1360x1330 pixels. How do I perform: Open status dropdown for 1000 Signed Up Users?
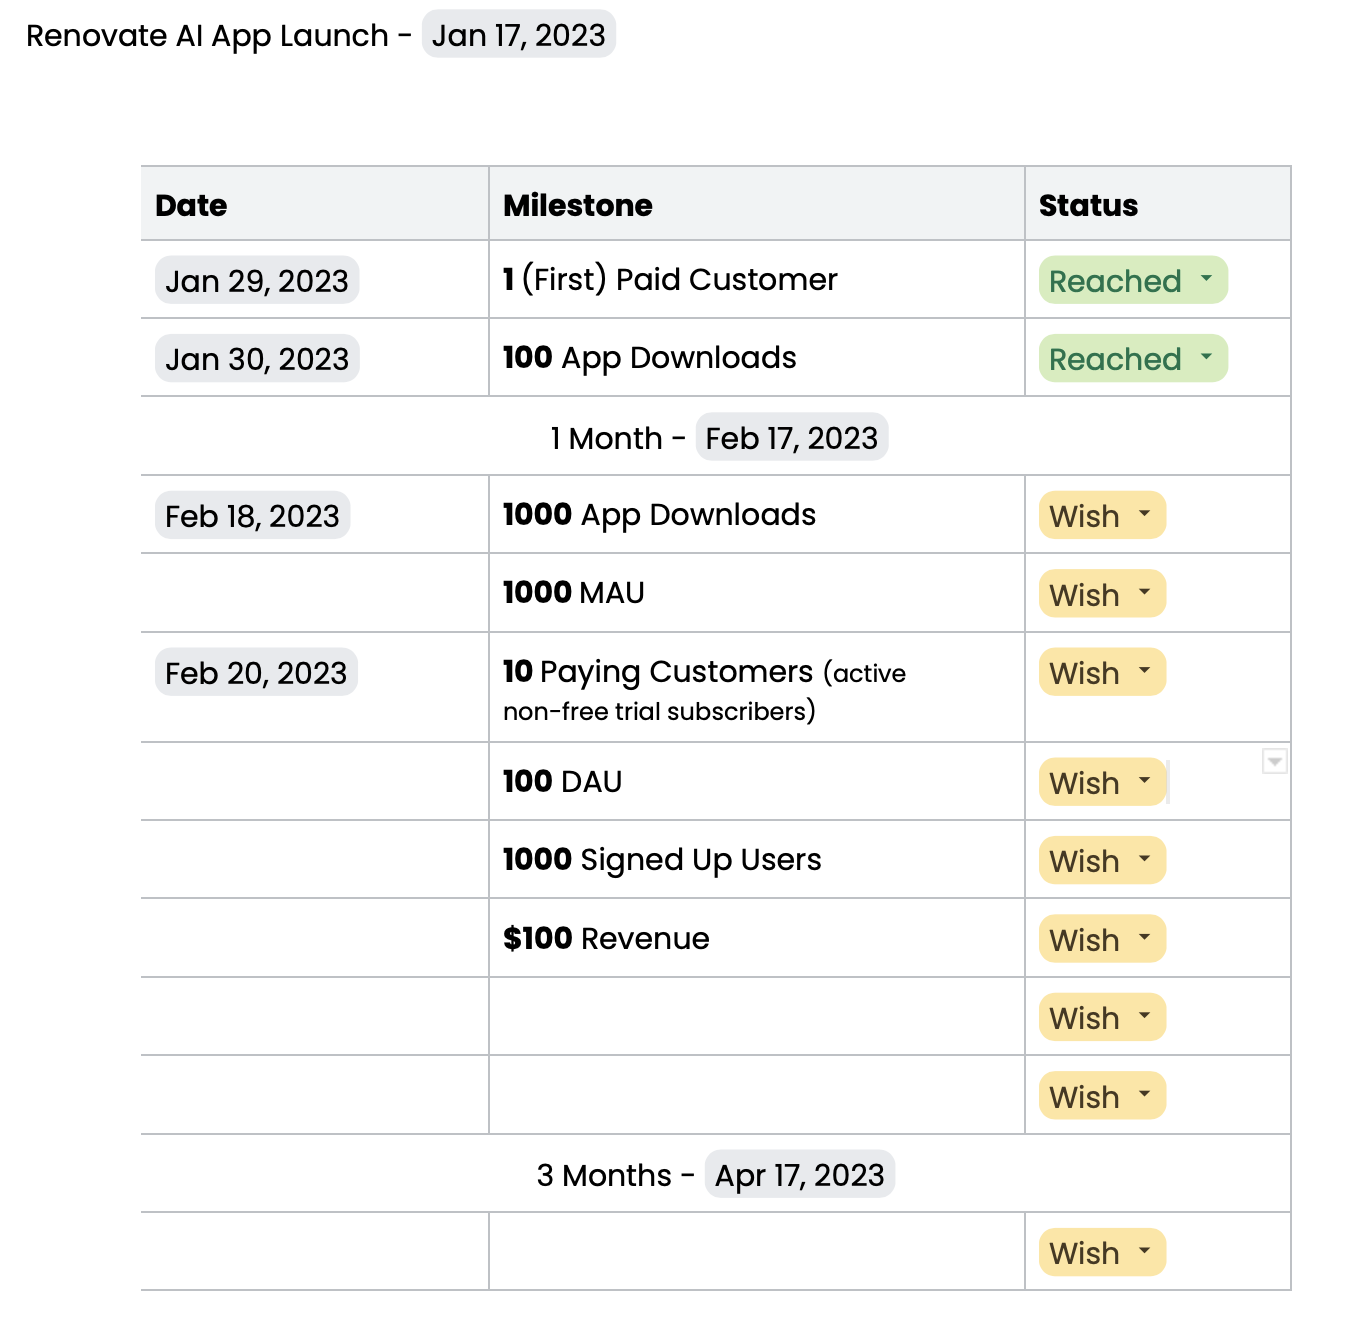pos(1102,861)
